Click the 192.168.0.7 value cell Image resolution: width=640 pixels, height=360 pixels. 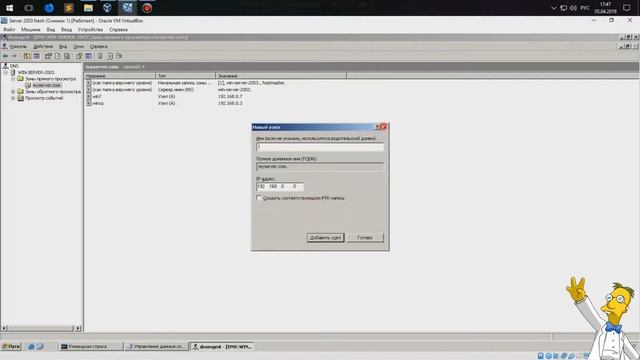coord(230,96)
